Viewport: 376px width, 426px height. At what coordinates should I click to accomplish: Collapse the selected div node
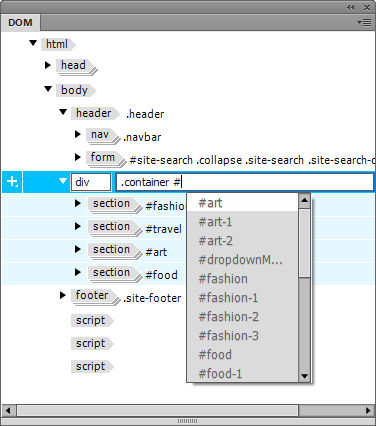pyautogui.click(x=63, y=181)
